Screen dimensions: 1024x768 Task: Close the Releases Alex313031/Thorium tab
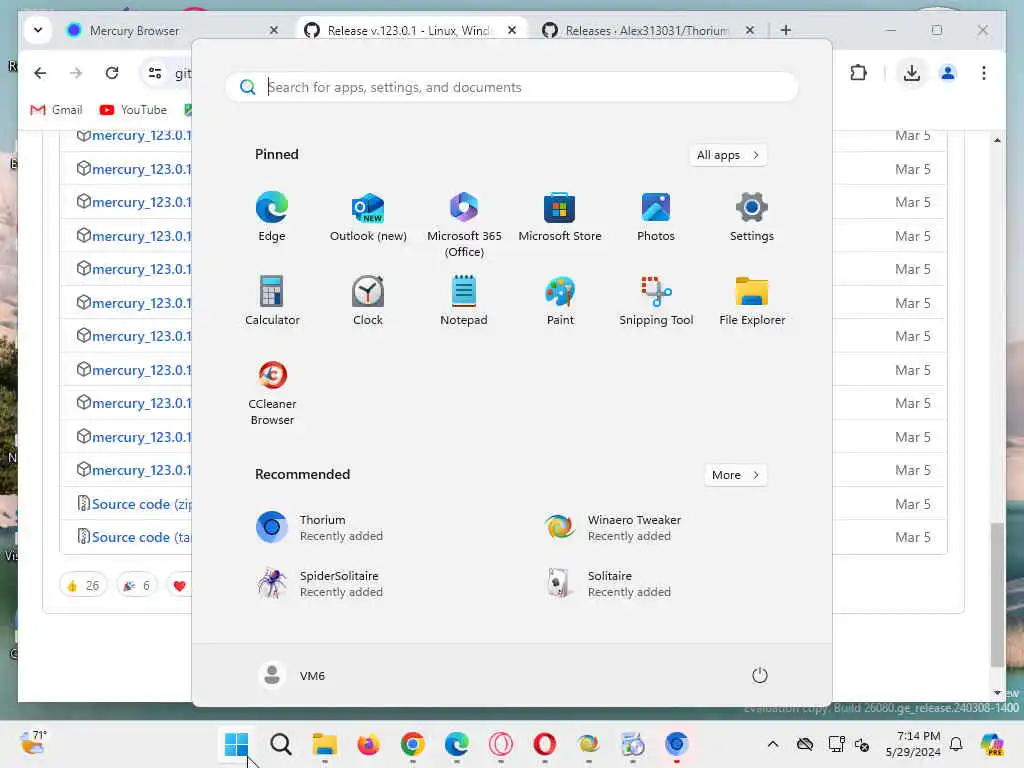pyautogui.click(x=750, y=30)
